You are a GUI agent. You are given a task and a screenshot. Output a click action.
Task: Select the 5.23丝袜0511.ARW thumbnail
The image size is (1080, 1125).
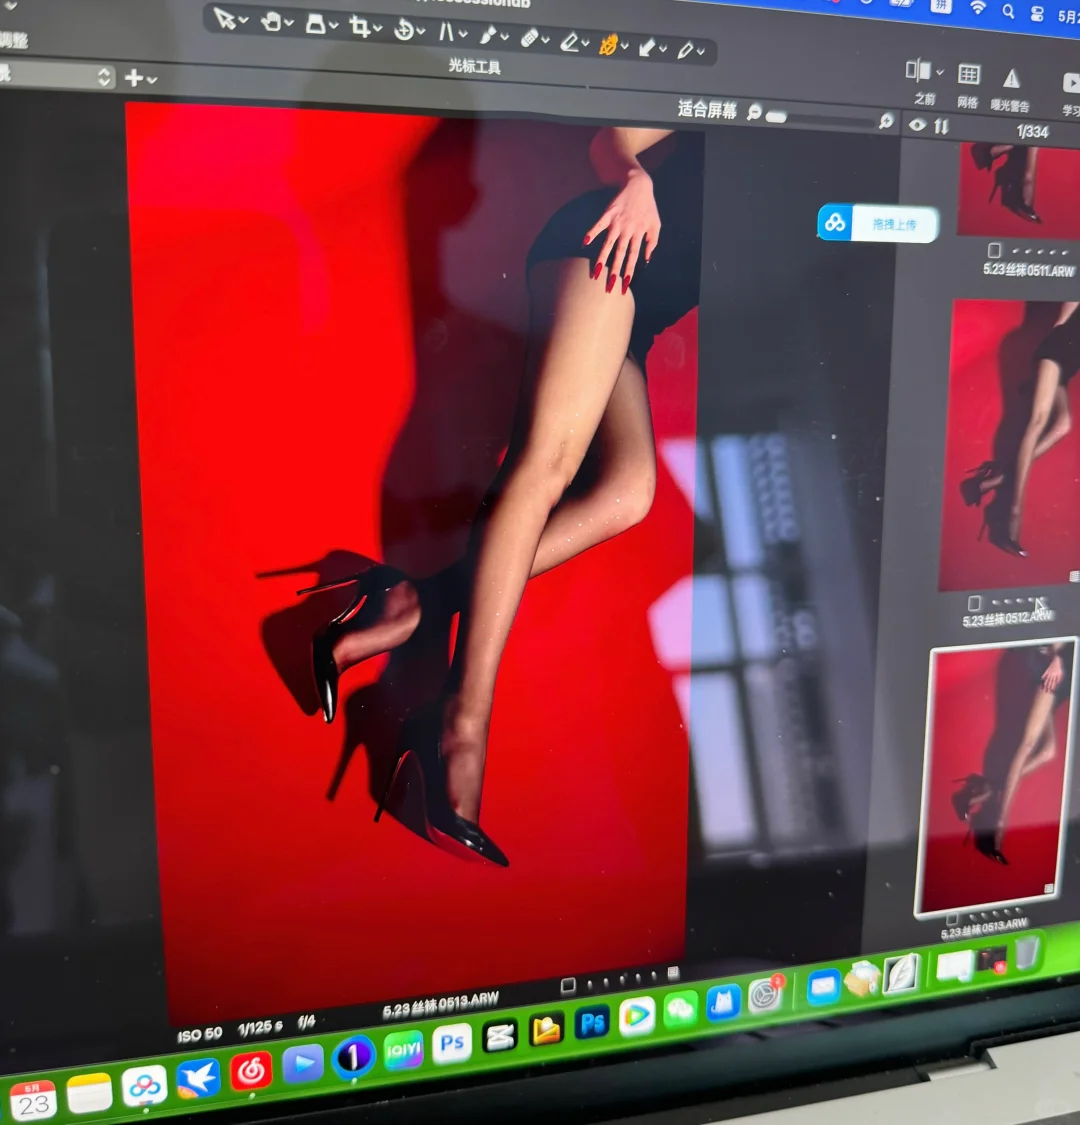[1018, 189]
